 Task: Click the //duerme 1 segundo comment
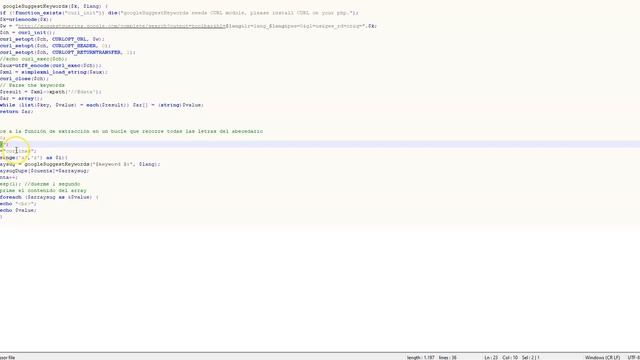point(52,184)
